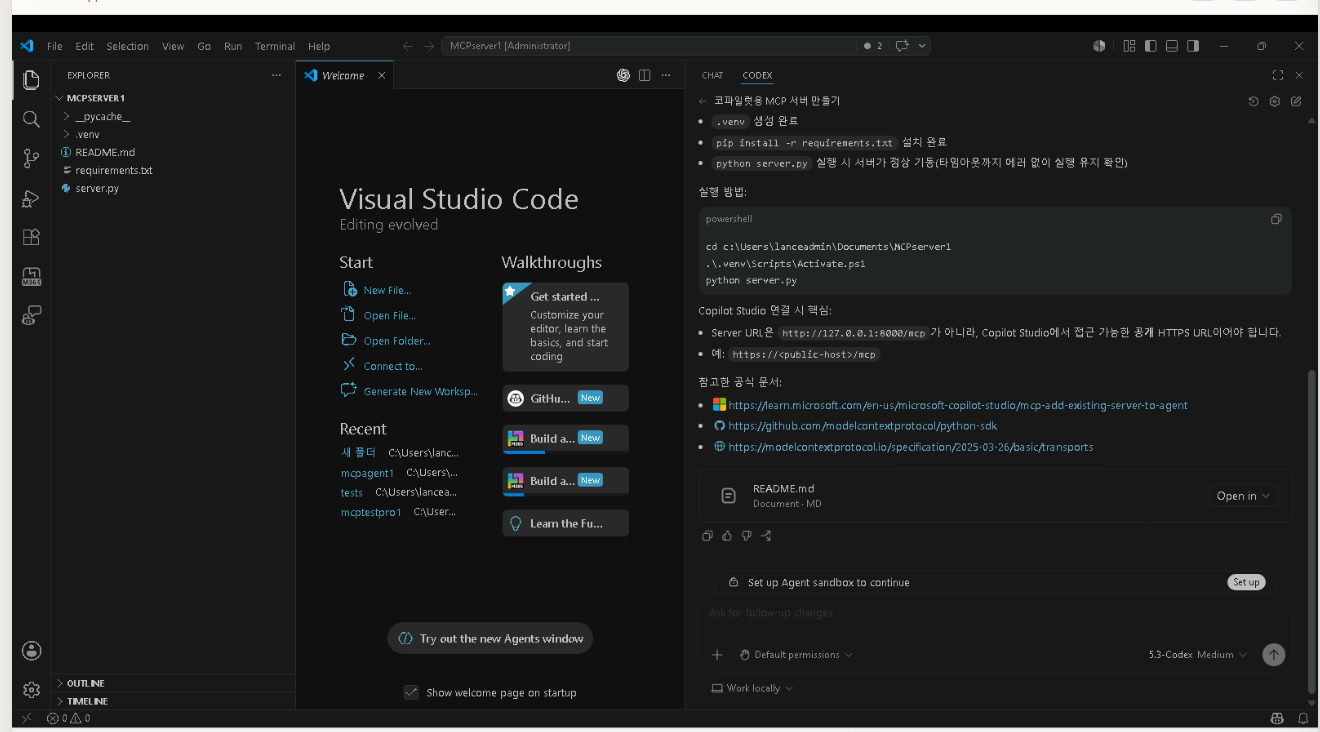Give the response a thumbs down

[746, 536]
